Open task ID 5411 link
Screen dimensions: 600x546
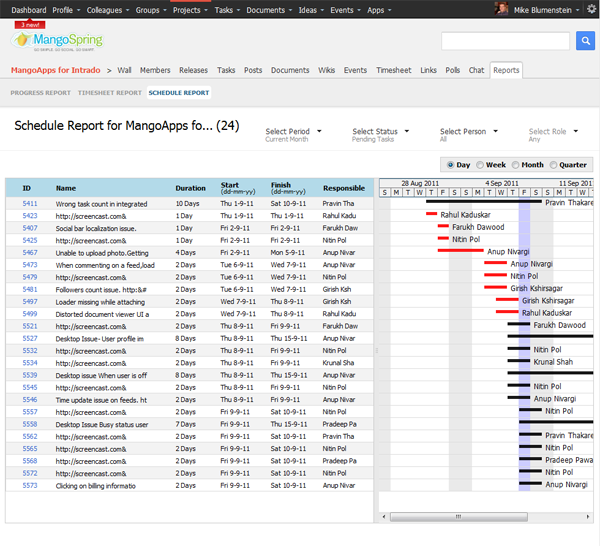coord(30,204)
